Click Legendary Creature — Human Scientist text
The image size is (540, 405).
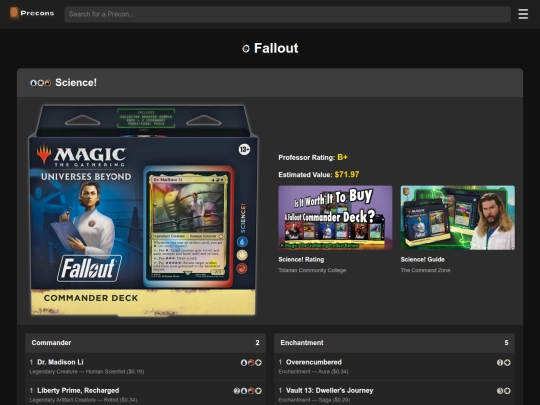coord(77,372)
